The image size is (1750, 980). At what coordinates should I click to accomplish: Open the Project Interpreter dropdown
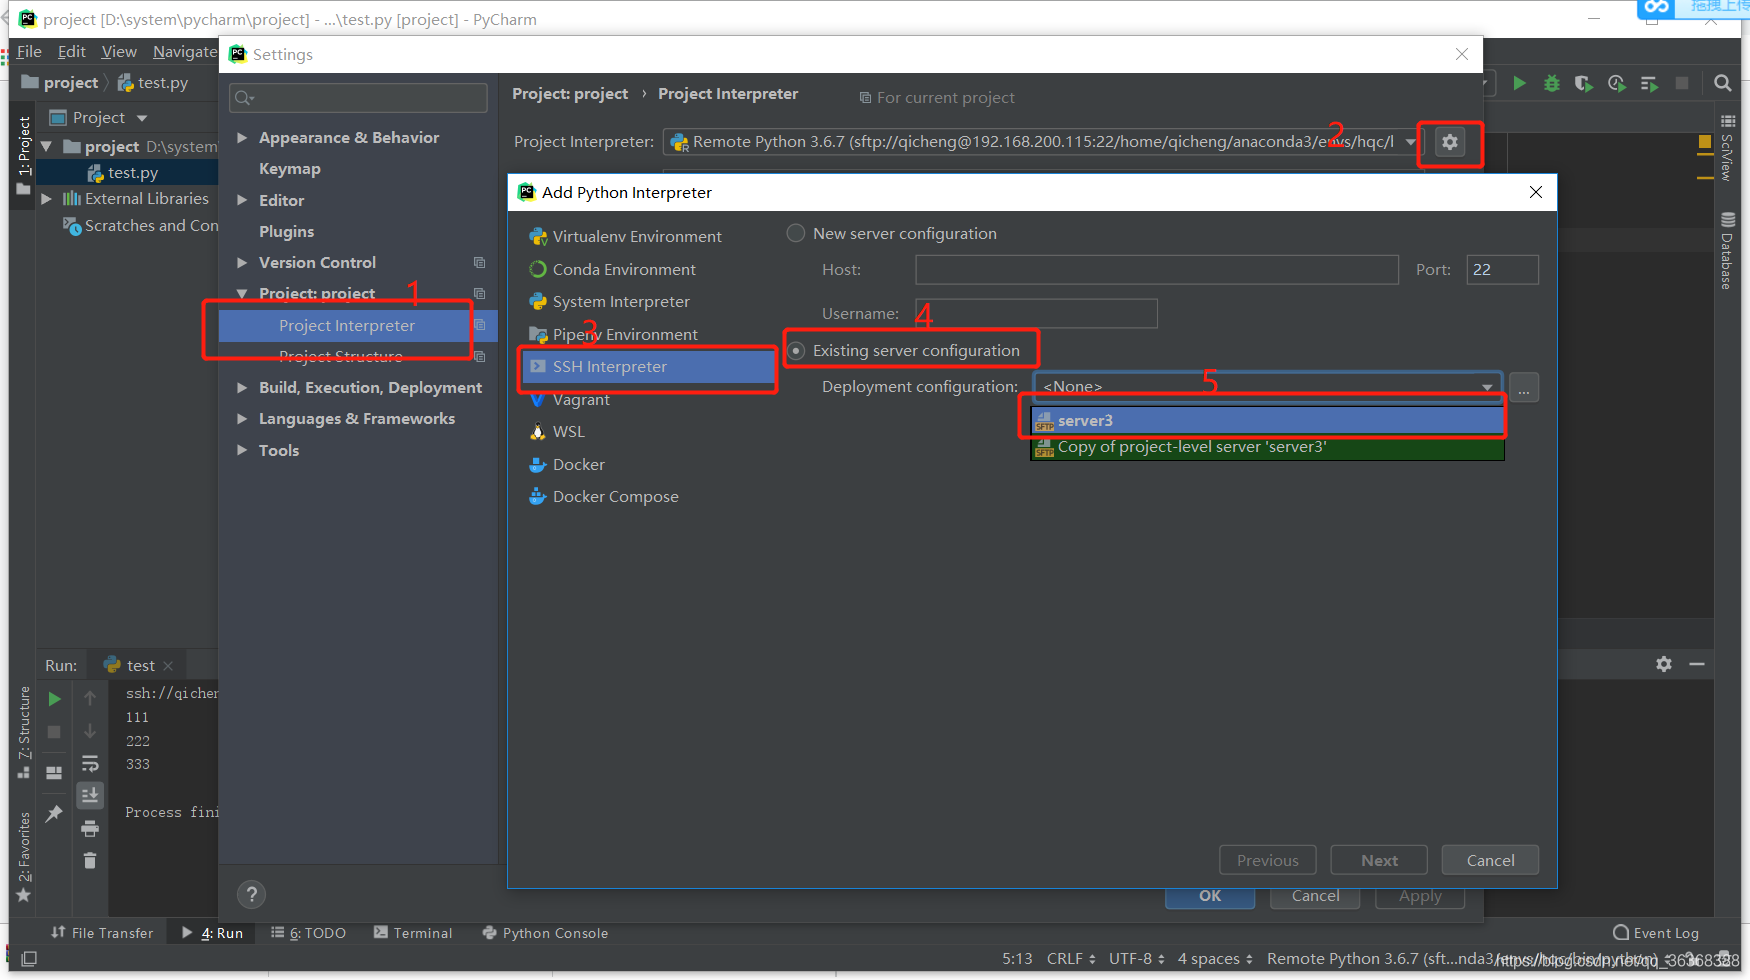(1042, 142)
